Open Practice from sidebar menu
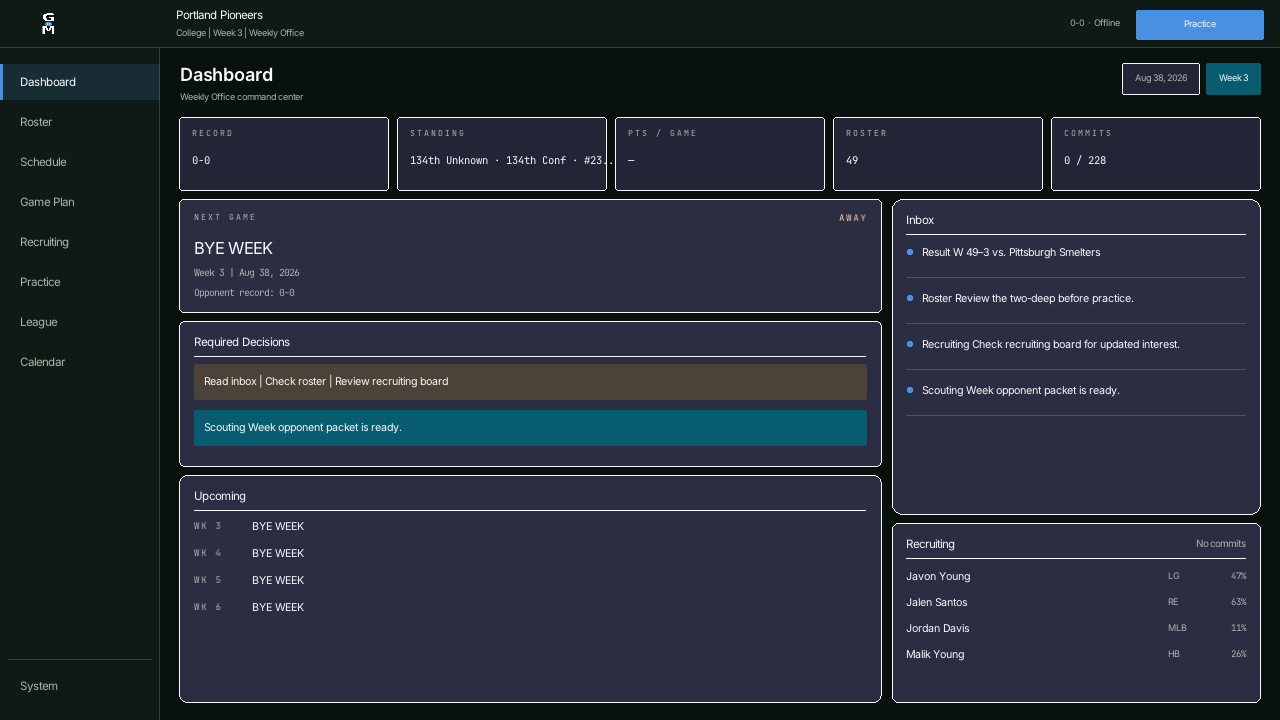The height and width of the screenshot is (720, 1280). click(x=80, y=282)
